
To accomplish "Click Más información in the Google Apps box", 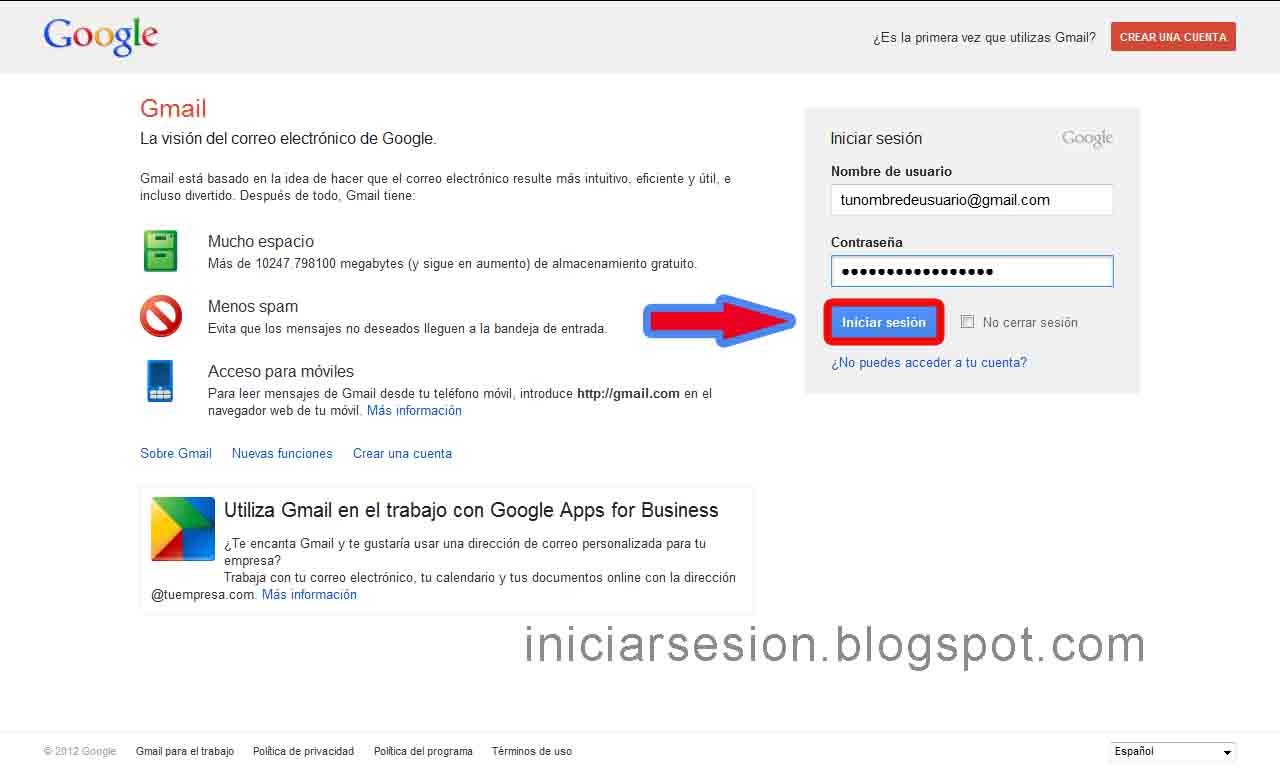I will click(309, 594).
